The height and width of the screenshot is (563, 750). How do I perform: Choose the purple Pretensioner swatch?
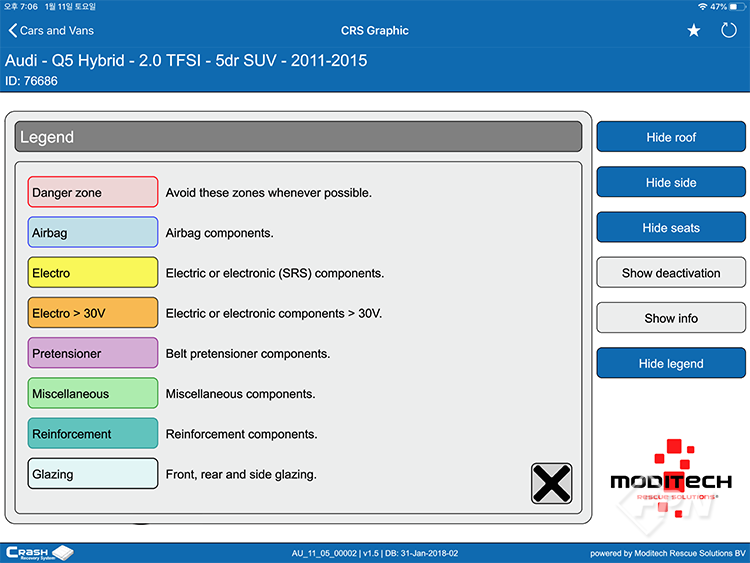[x=93, y=353]
